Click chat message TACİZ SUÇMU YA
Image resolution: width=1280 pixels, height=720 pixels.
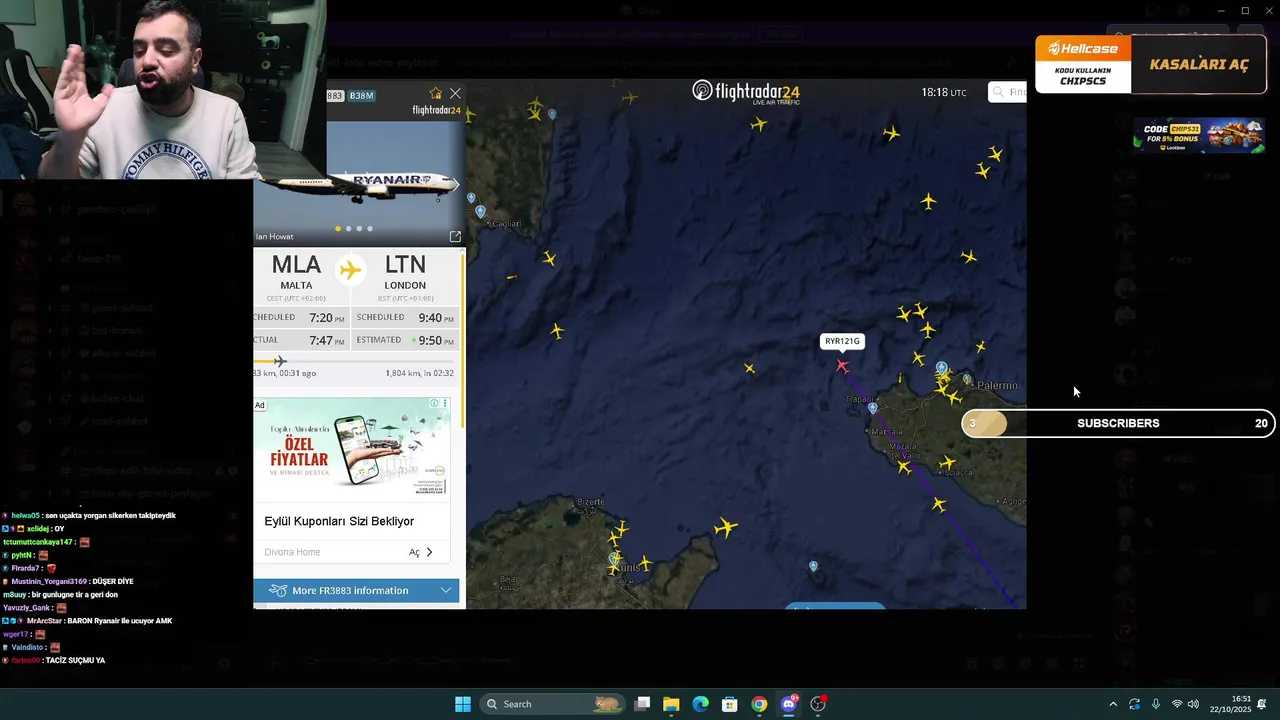75,660
